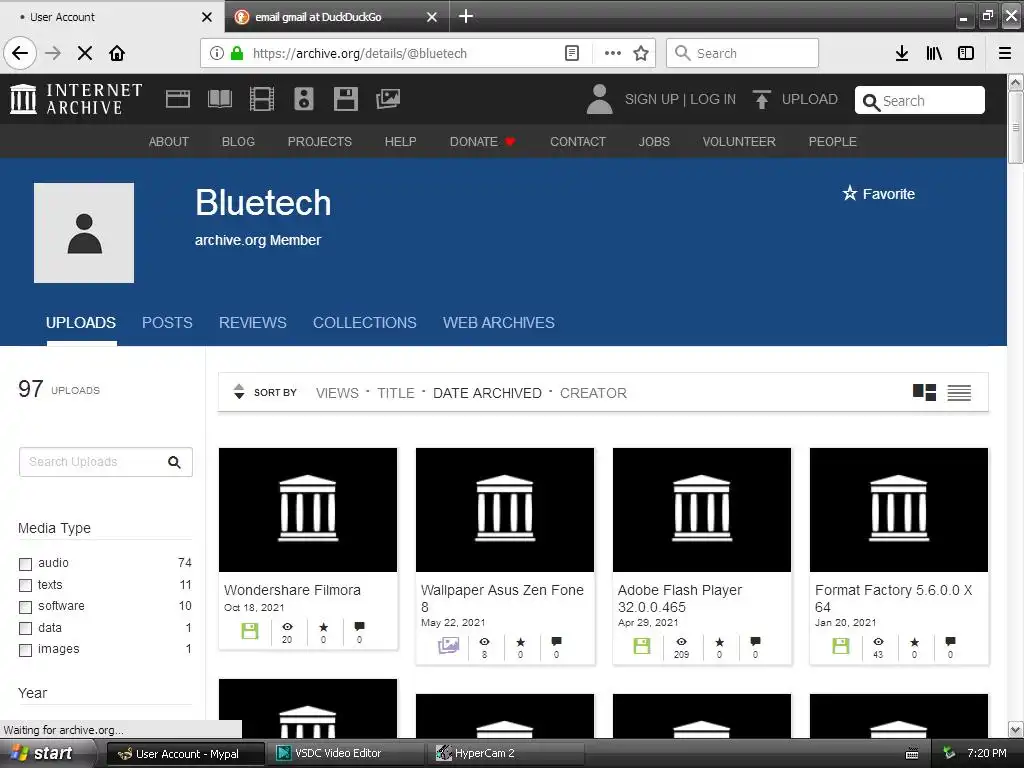Open the Help link

click(x=400, y=142)
